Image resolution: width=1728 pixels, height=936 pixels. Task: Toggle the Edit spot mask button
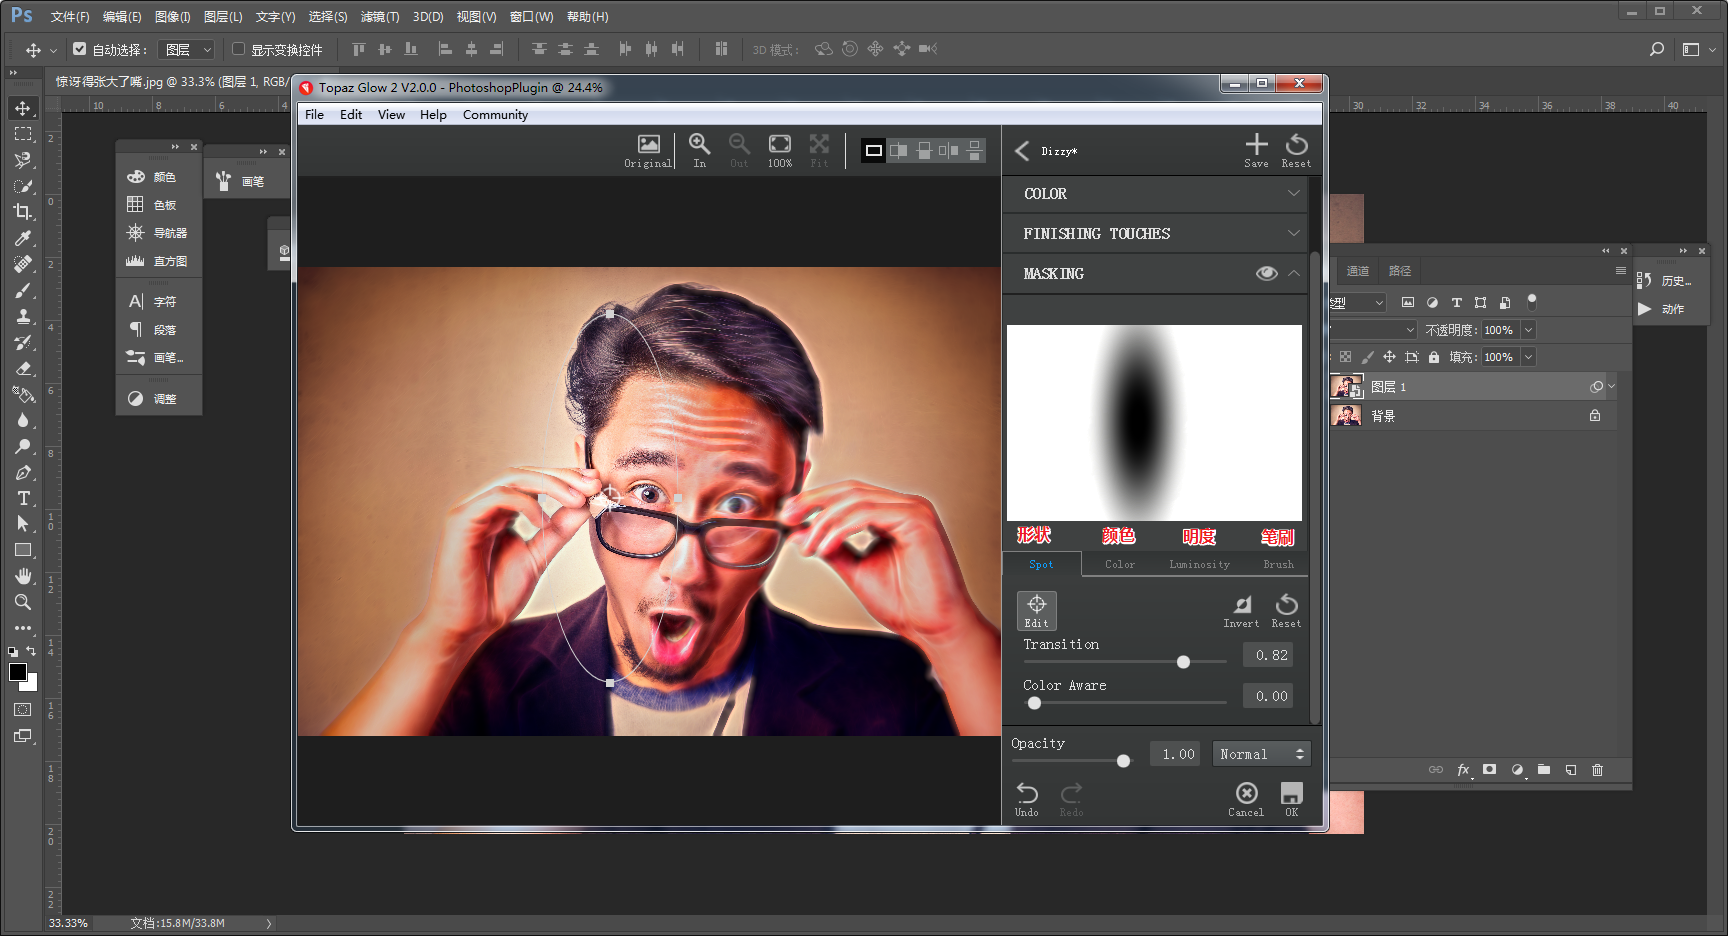(1037, 610)
